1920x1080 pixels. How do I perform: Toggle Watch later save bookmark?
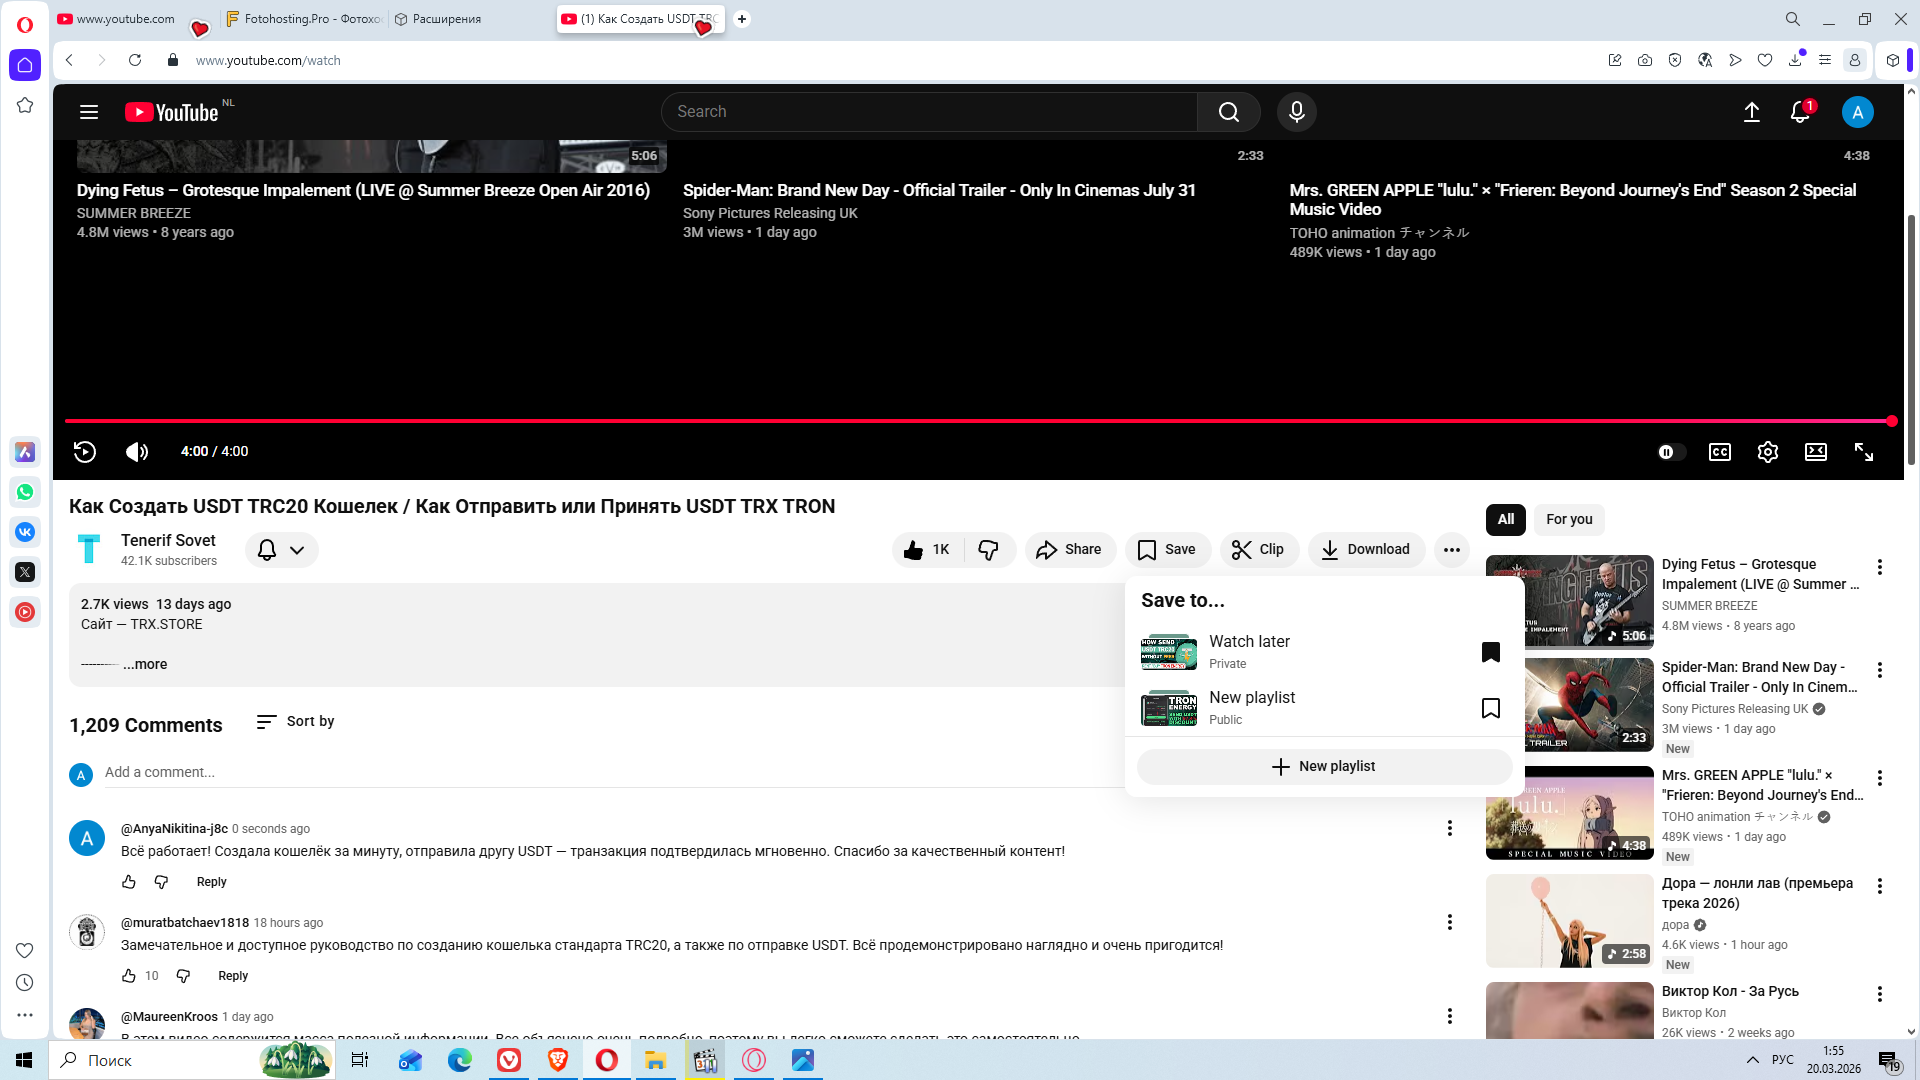click(x=1490, y=652)
